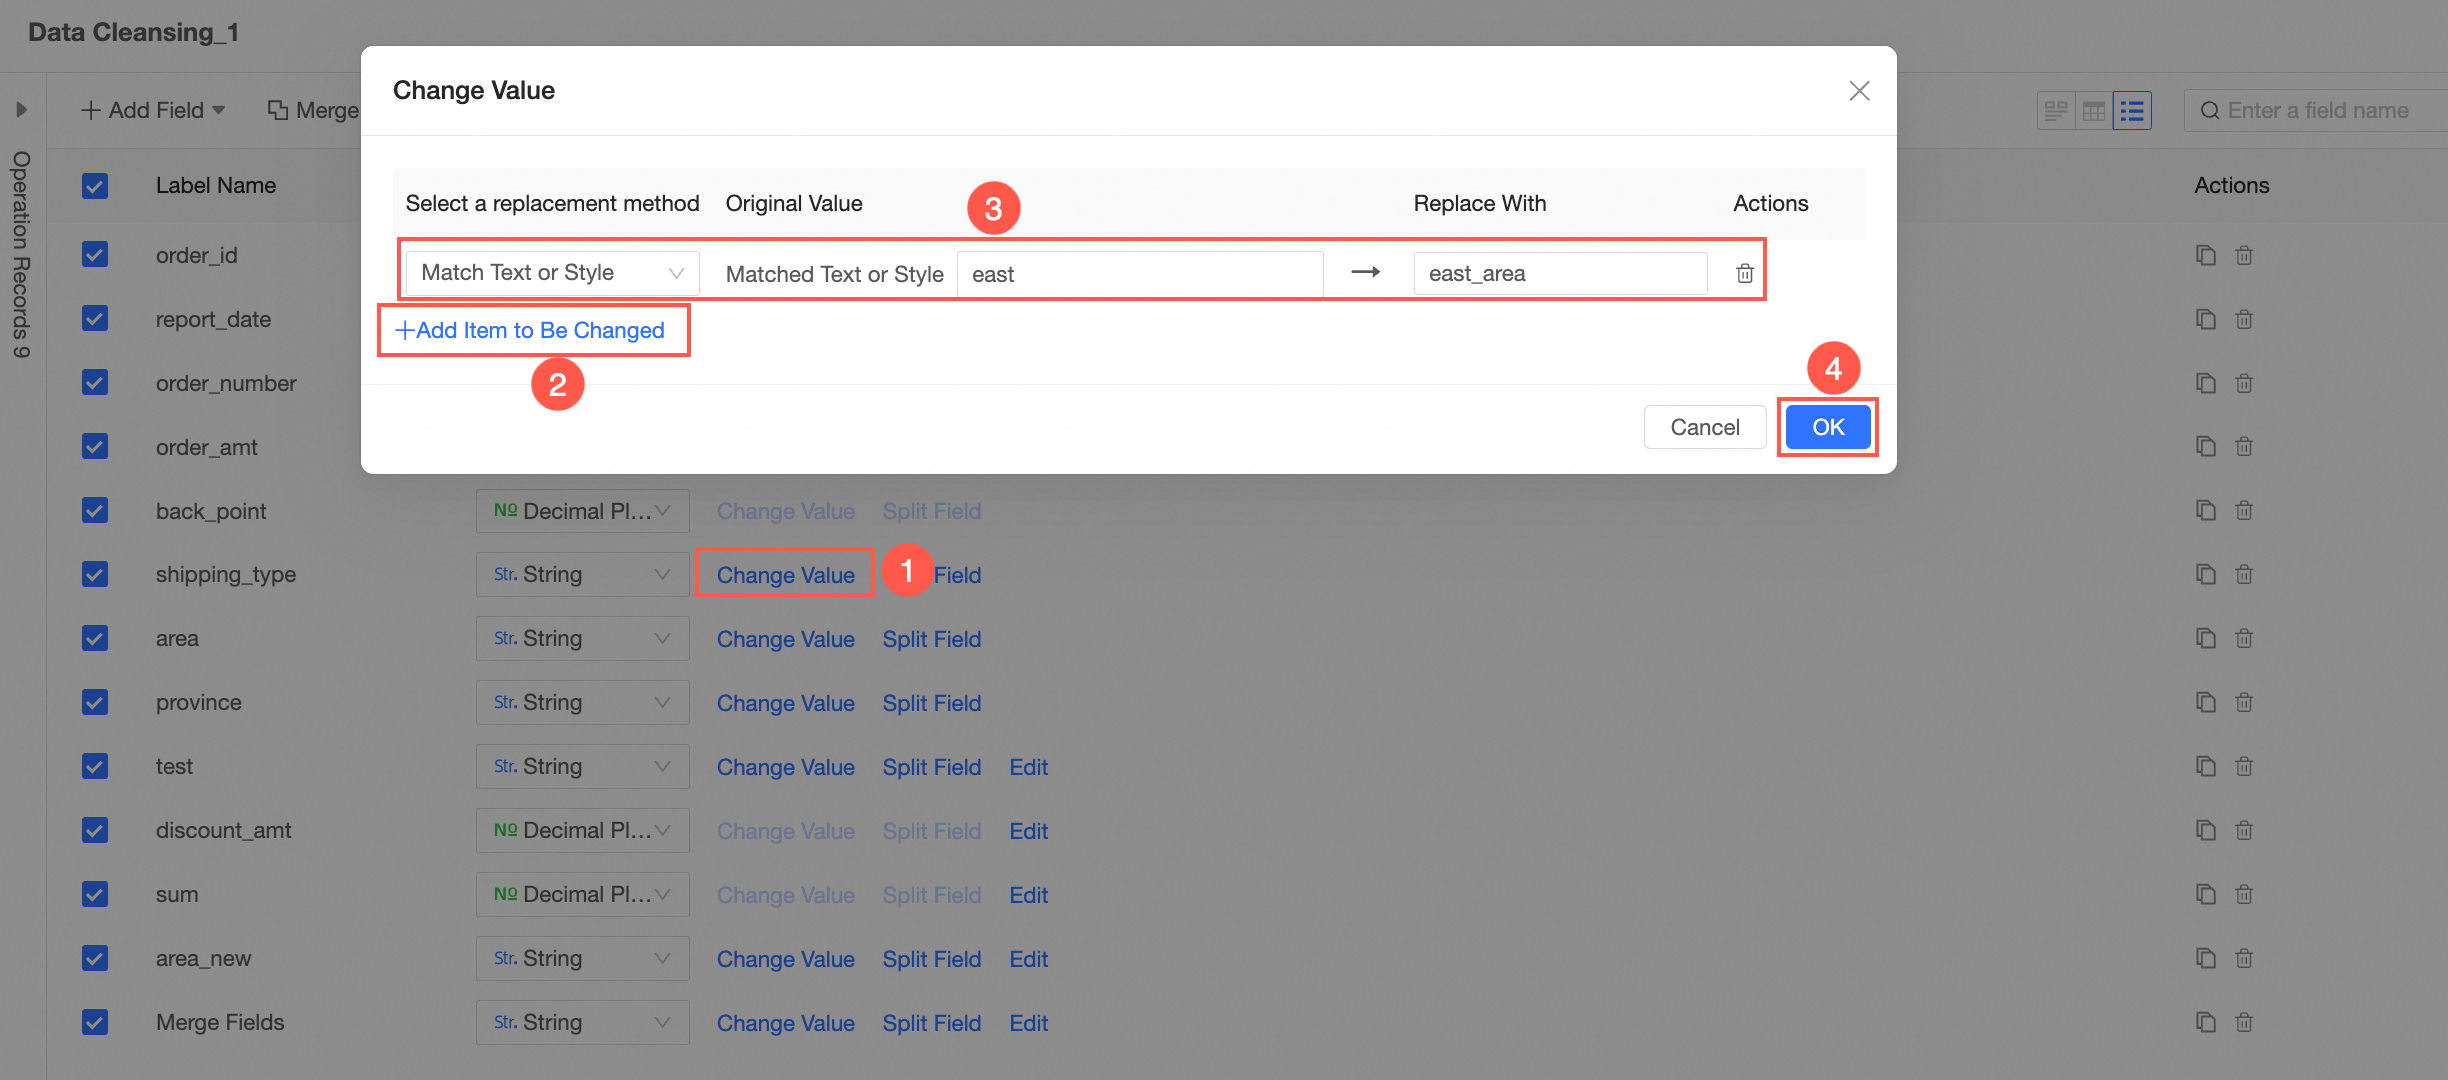Open the Match Text or Style dropdown

(552, 273)
